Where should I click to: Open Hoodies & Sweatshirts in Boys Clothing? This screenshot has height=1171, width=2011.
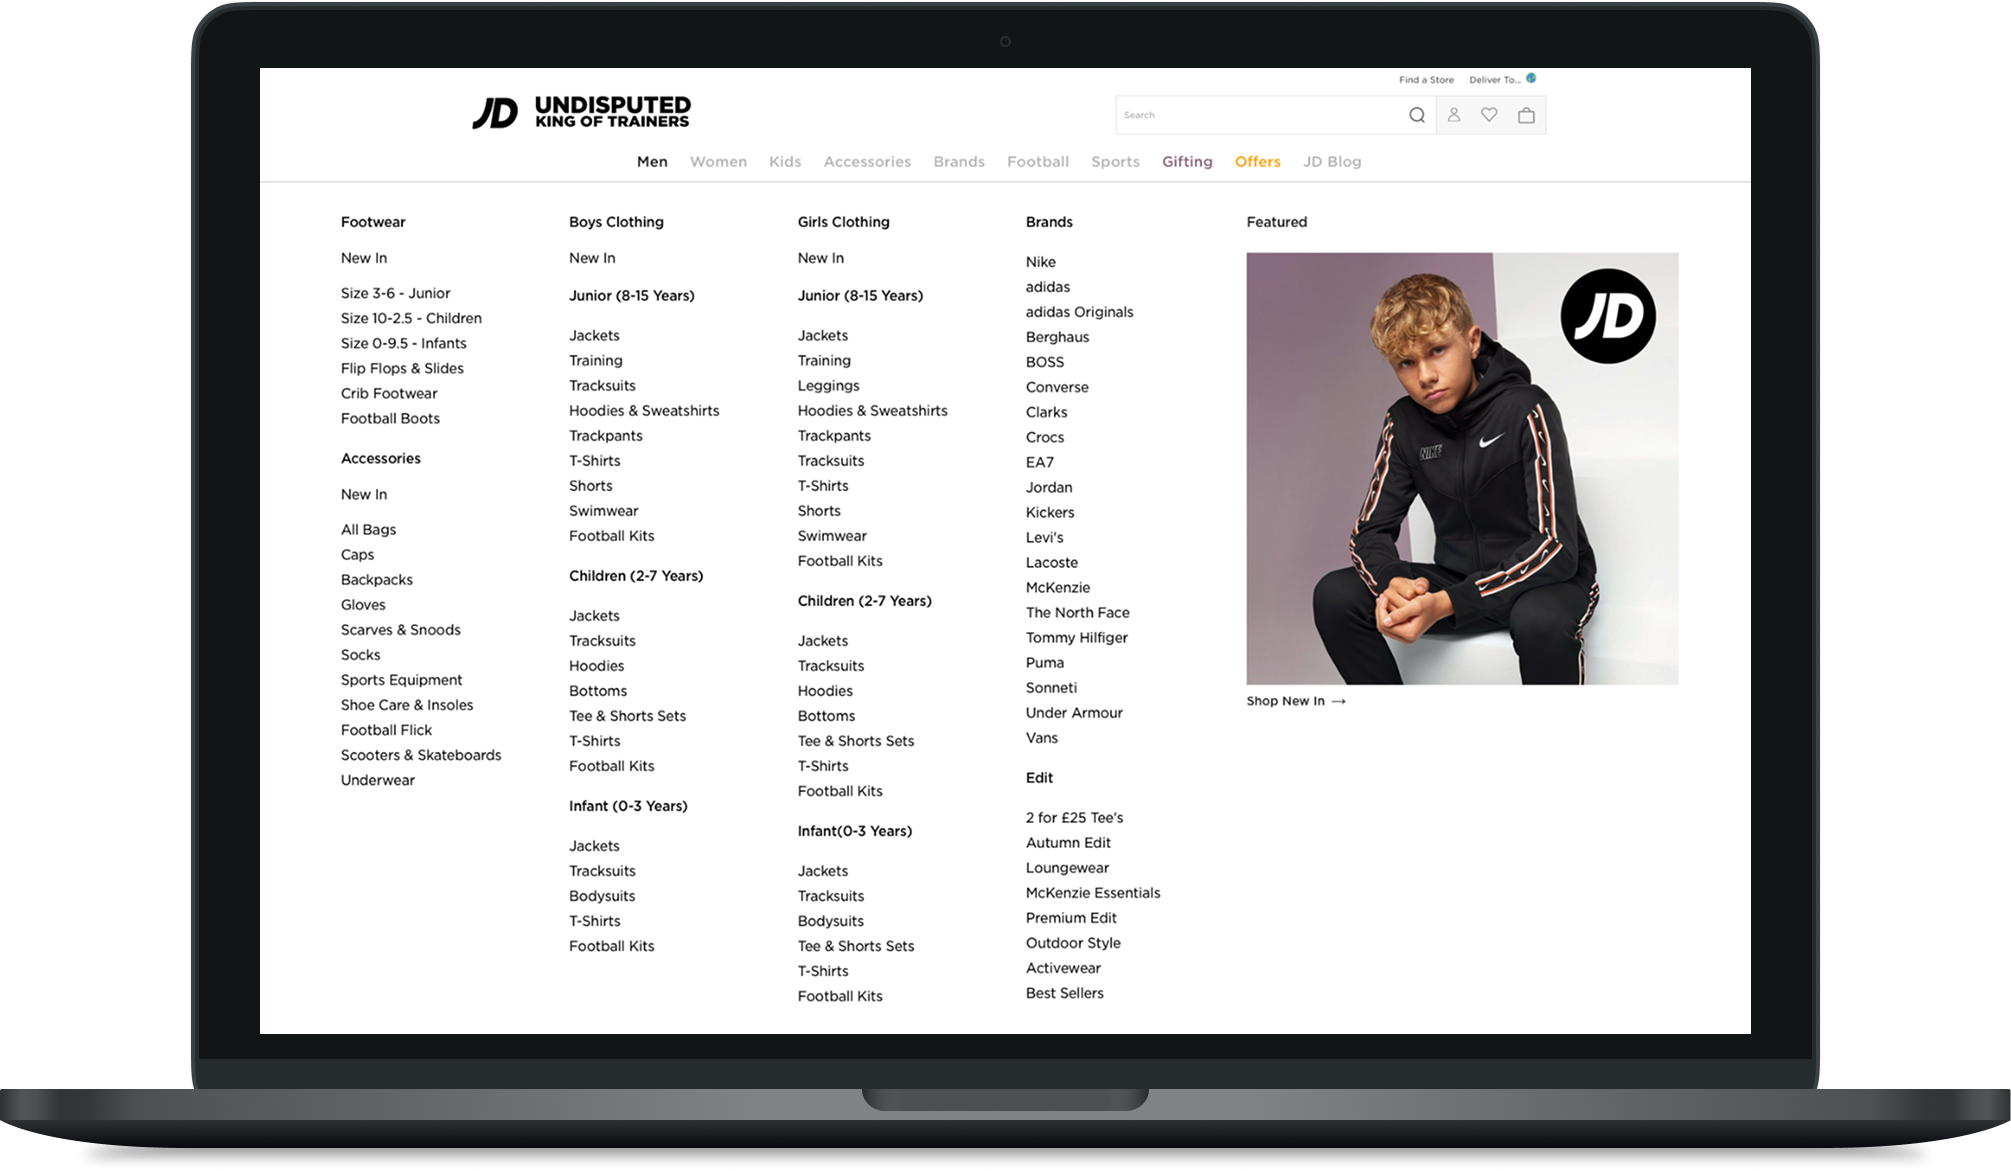pos(644,410)
